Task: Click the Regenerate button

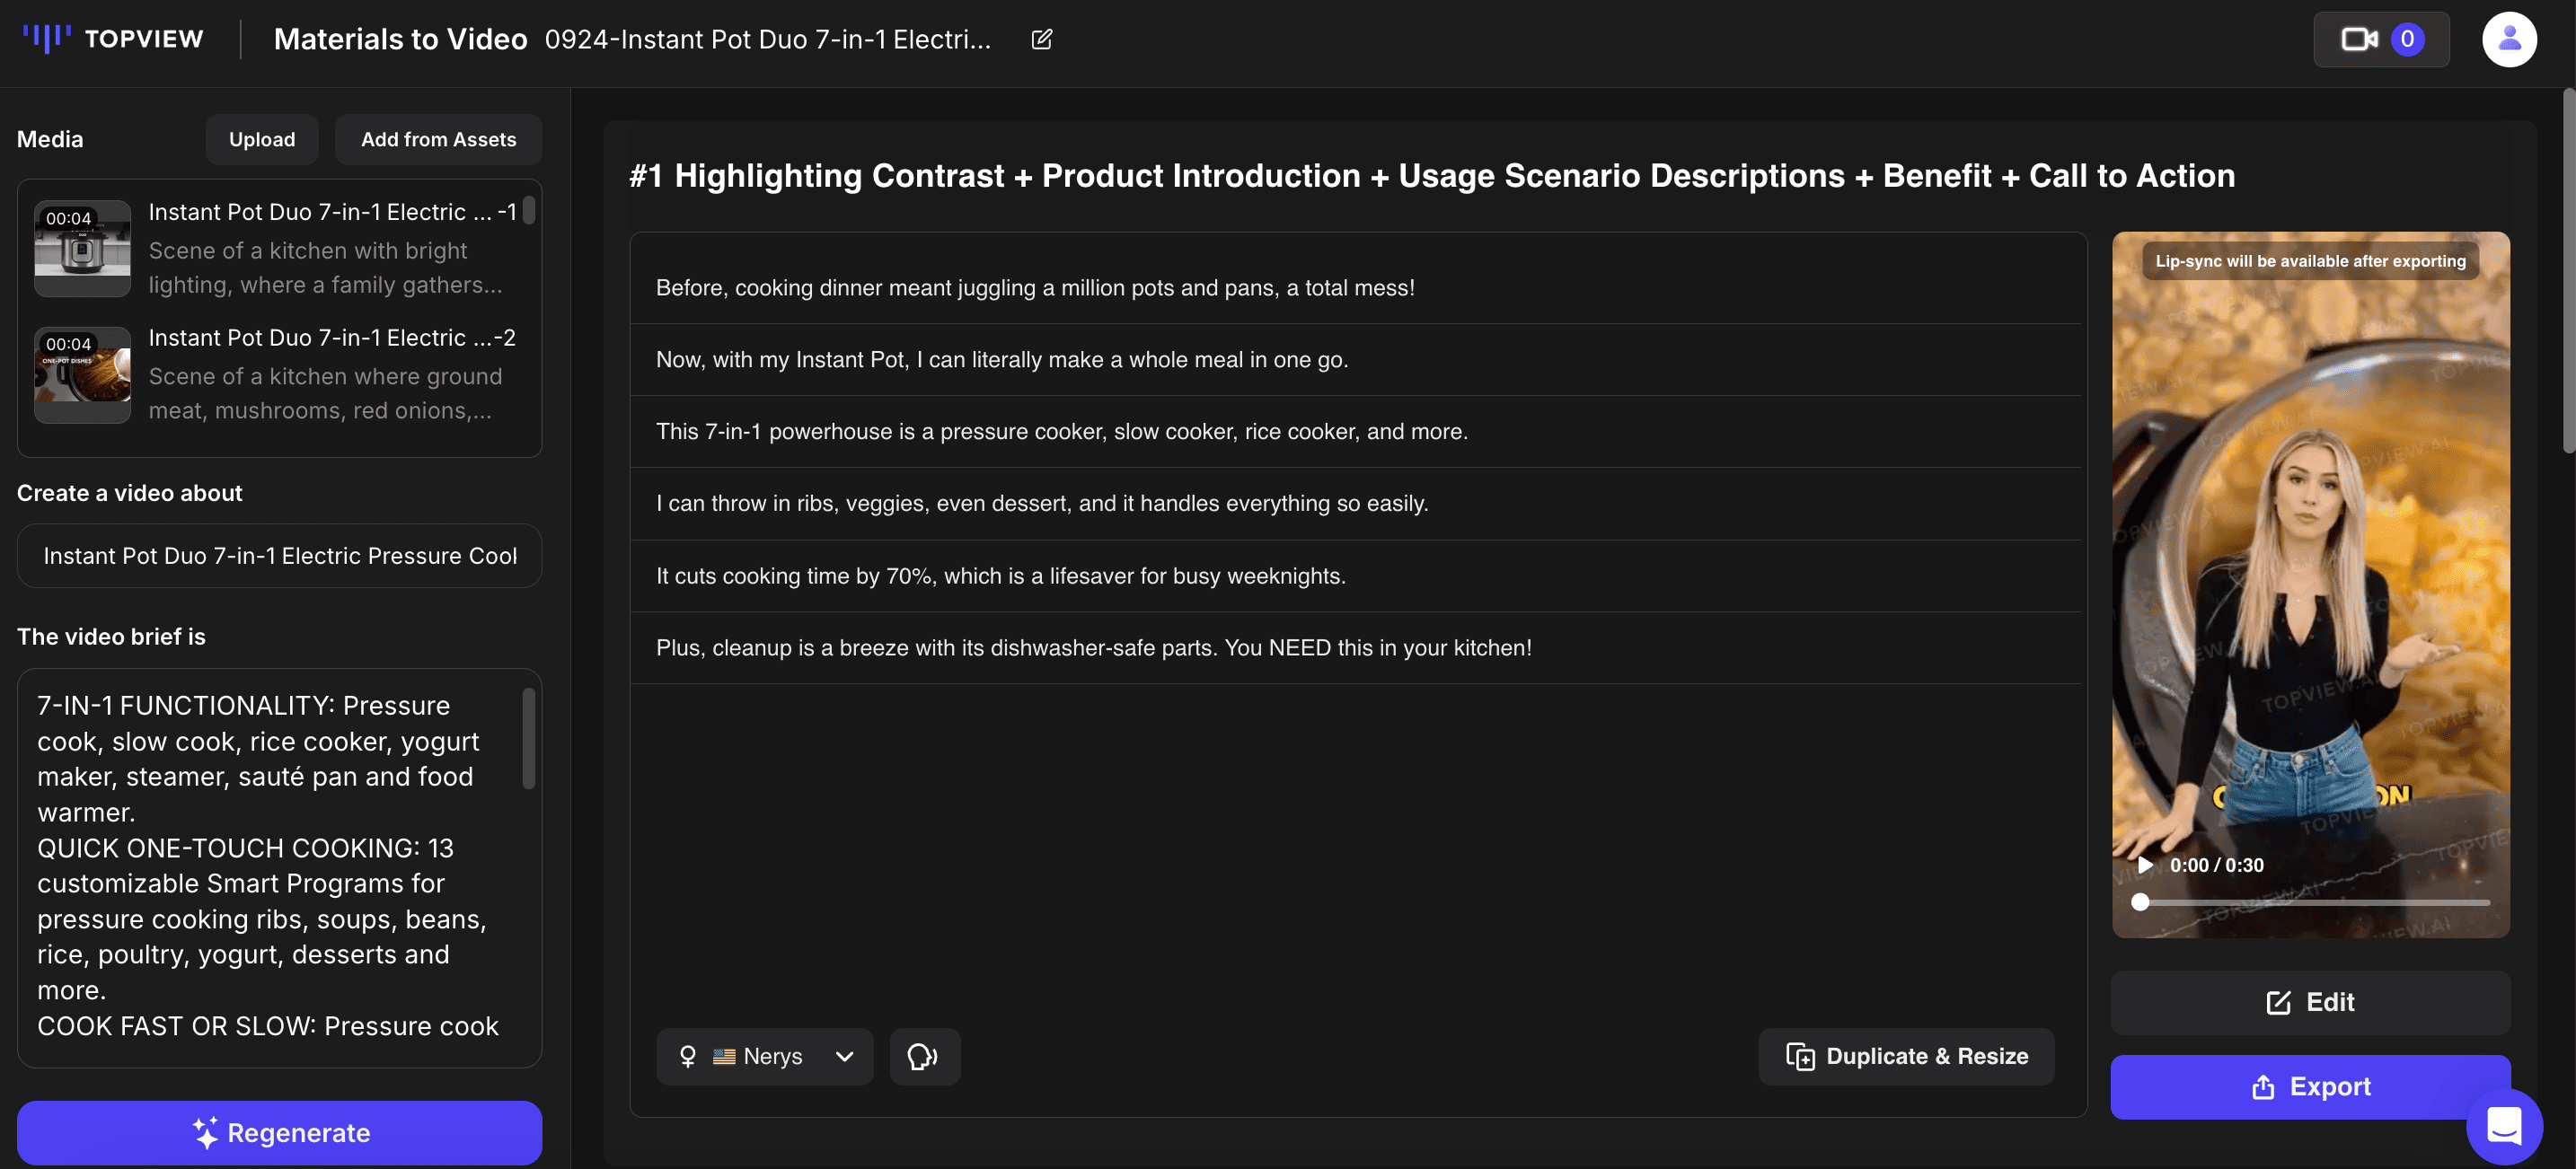Action: coord(280,1132)
